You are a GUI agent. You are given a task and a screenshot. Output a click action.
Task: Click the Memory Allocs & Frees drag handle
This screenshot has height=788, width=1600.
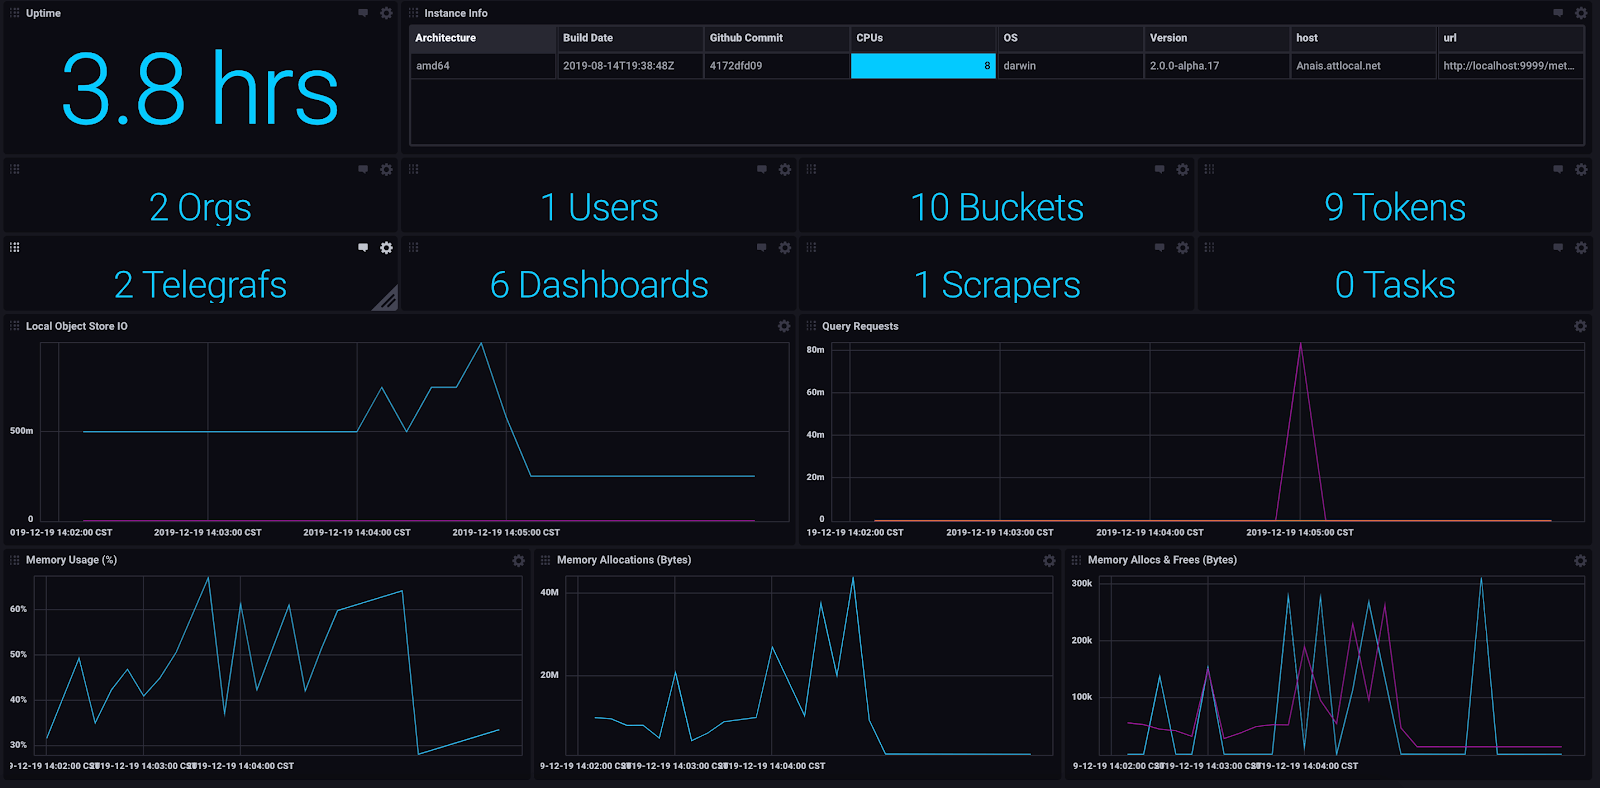[1077, 560]
